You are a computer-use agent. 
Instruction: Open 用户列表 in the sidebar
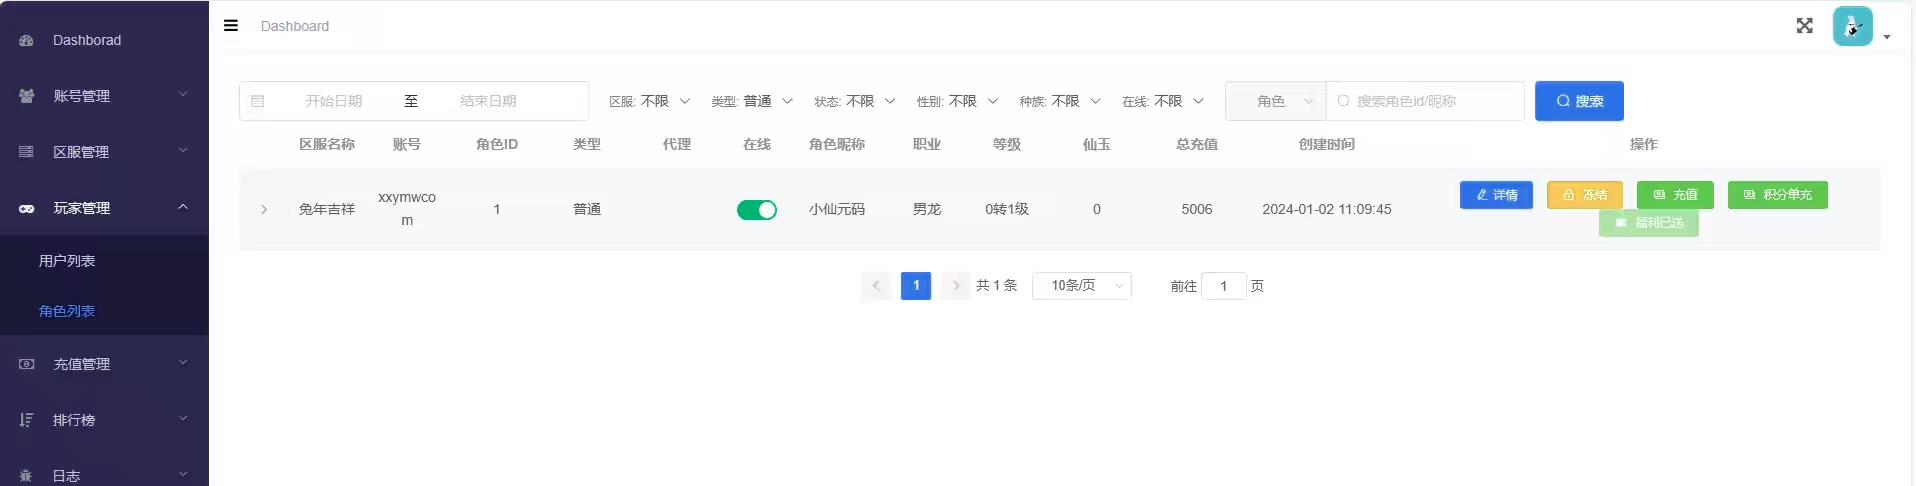pos(67,261)
